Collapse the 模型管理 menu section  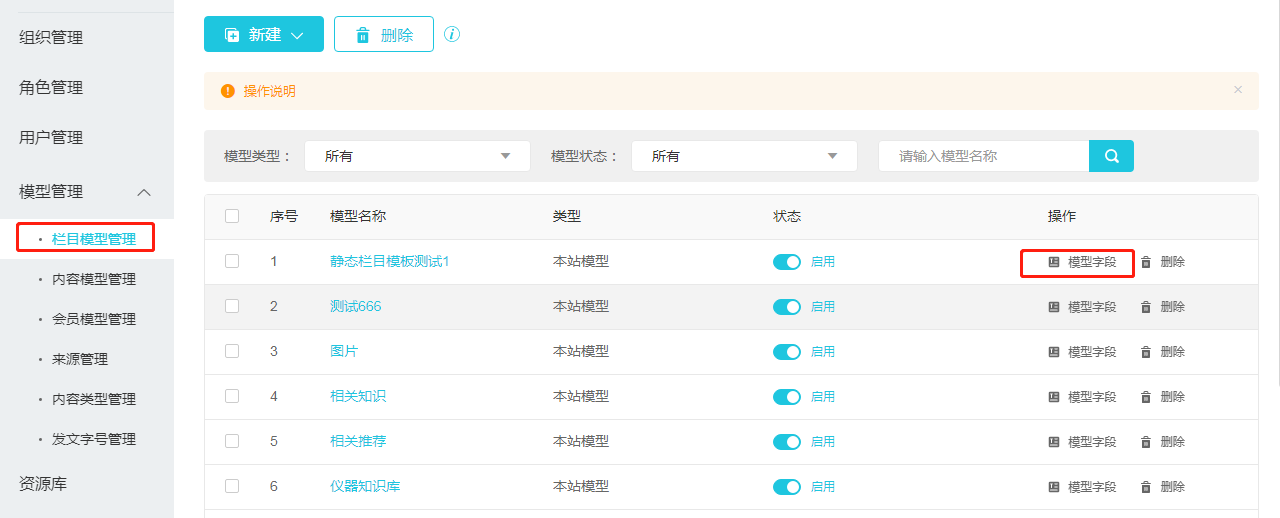(x=144, y=192)
